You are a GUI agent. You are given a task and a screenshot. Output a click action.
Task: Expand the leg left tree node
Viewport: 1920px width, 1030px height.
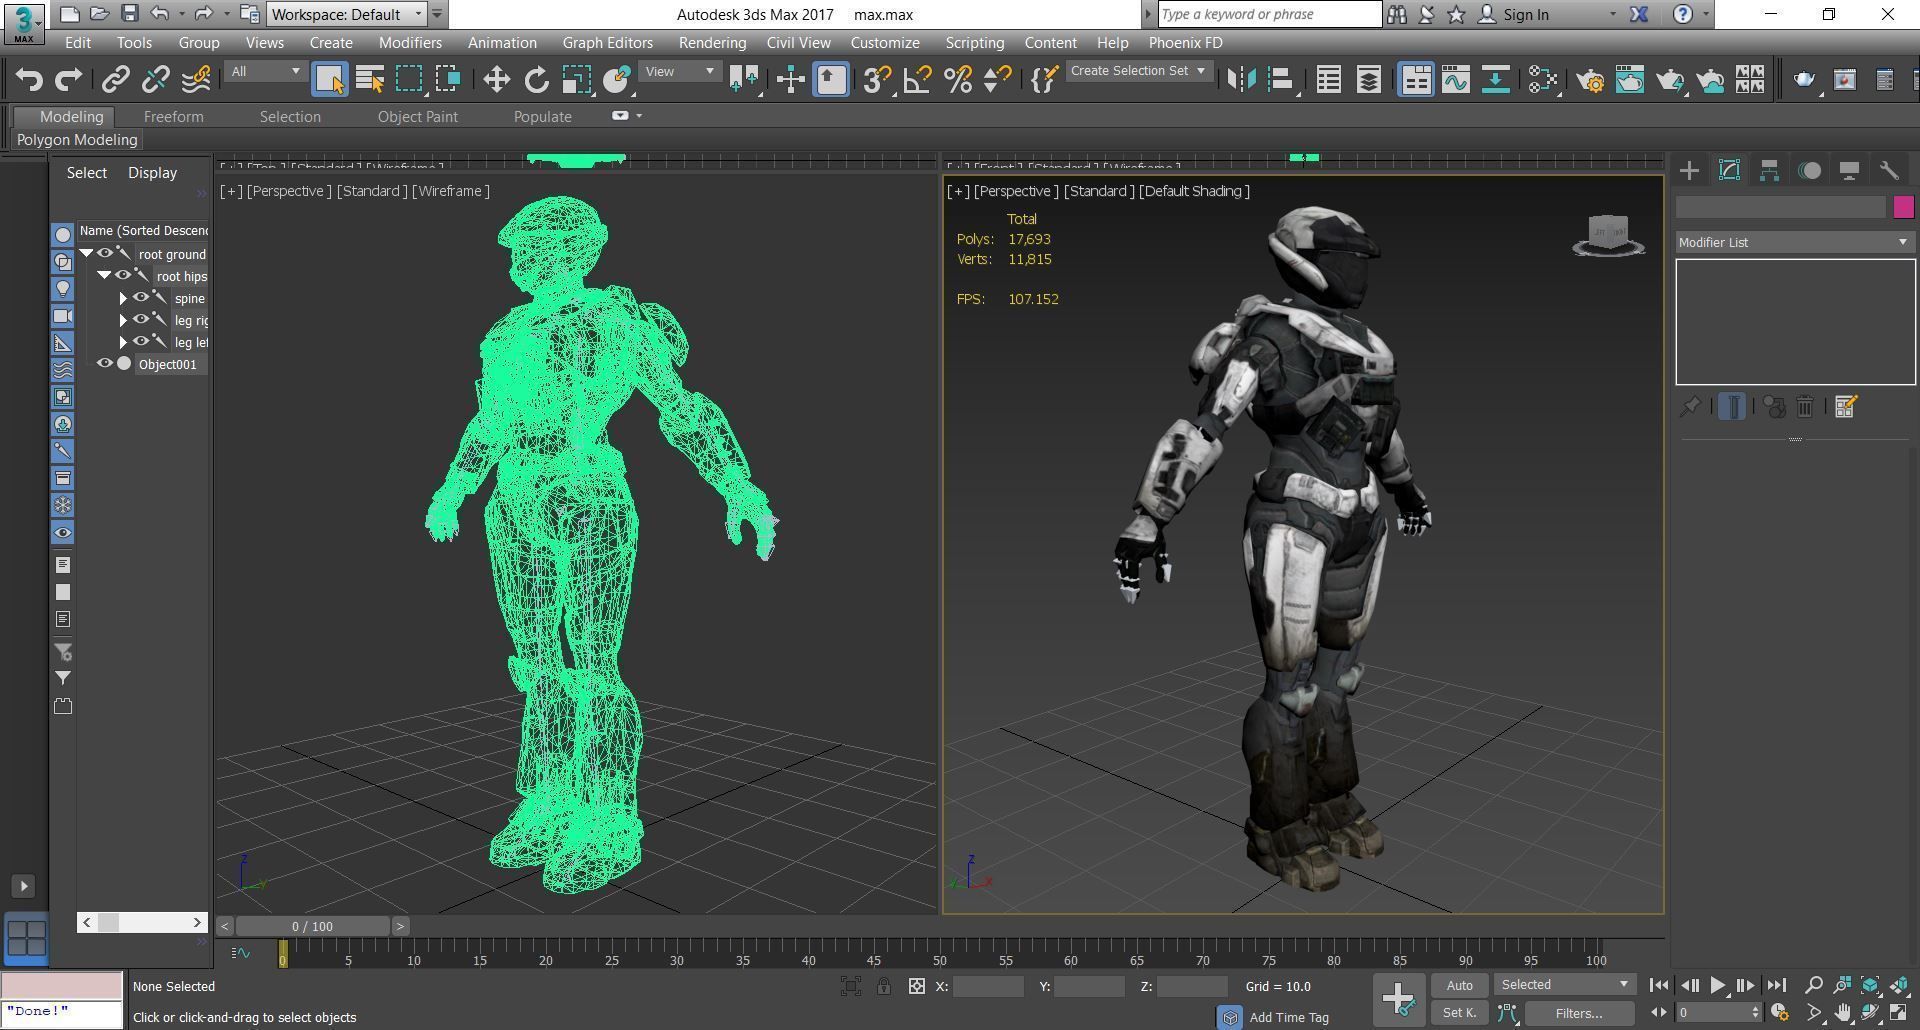(x=123, y=342)
